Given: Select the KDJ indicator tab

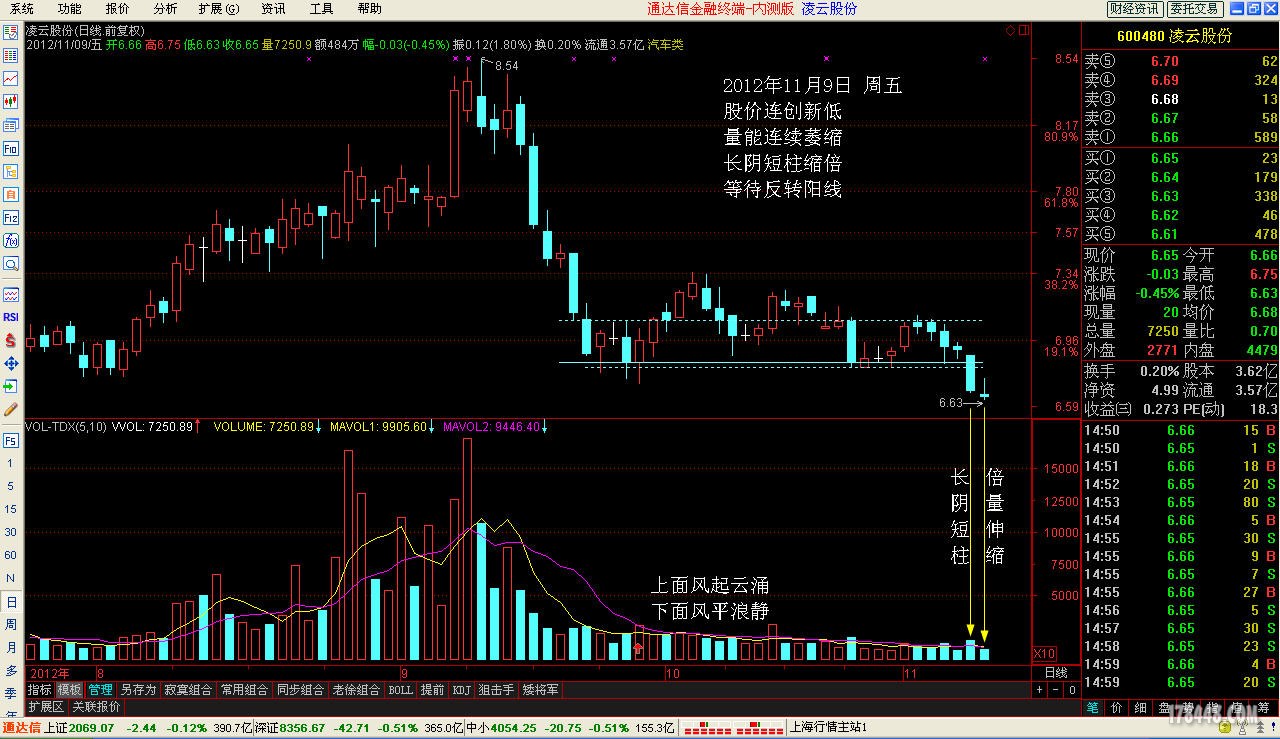Looking at the screenshot, I should pyautogui.click(x=461, y=690).
